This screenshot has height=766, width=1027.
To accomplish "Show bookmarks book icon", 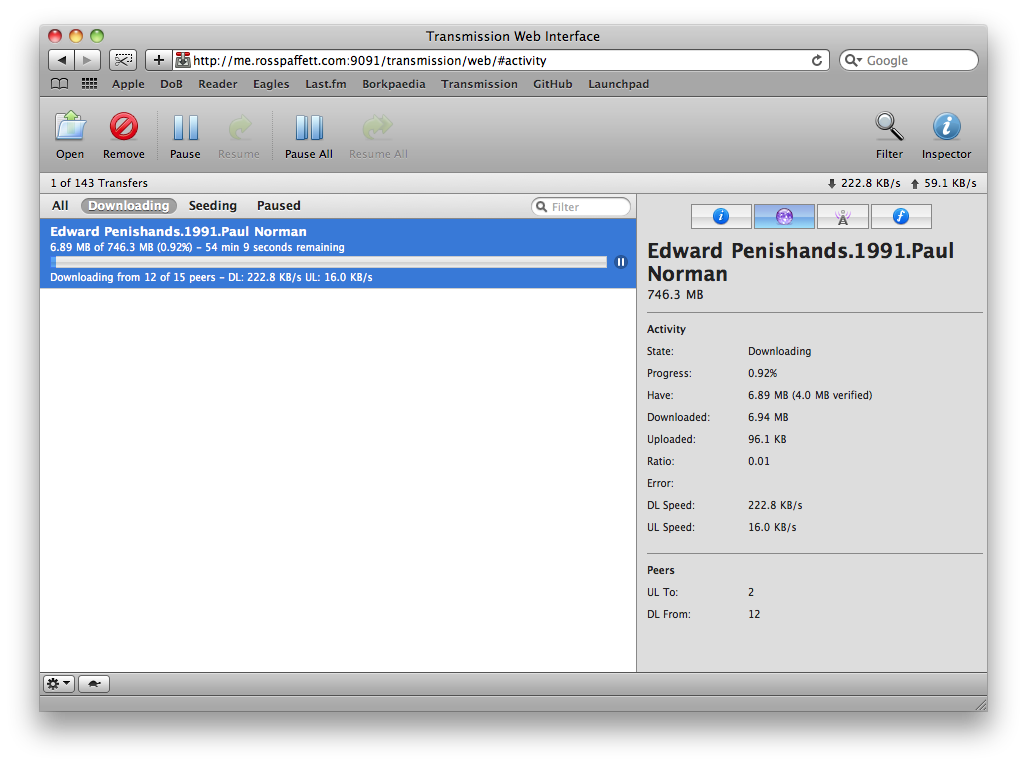I will pyautogui.click(x=60, y=84).
